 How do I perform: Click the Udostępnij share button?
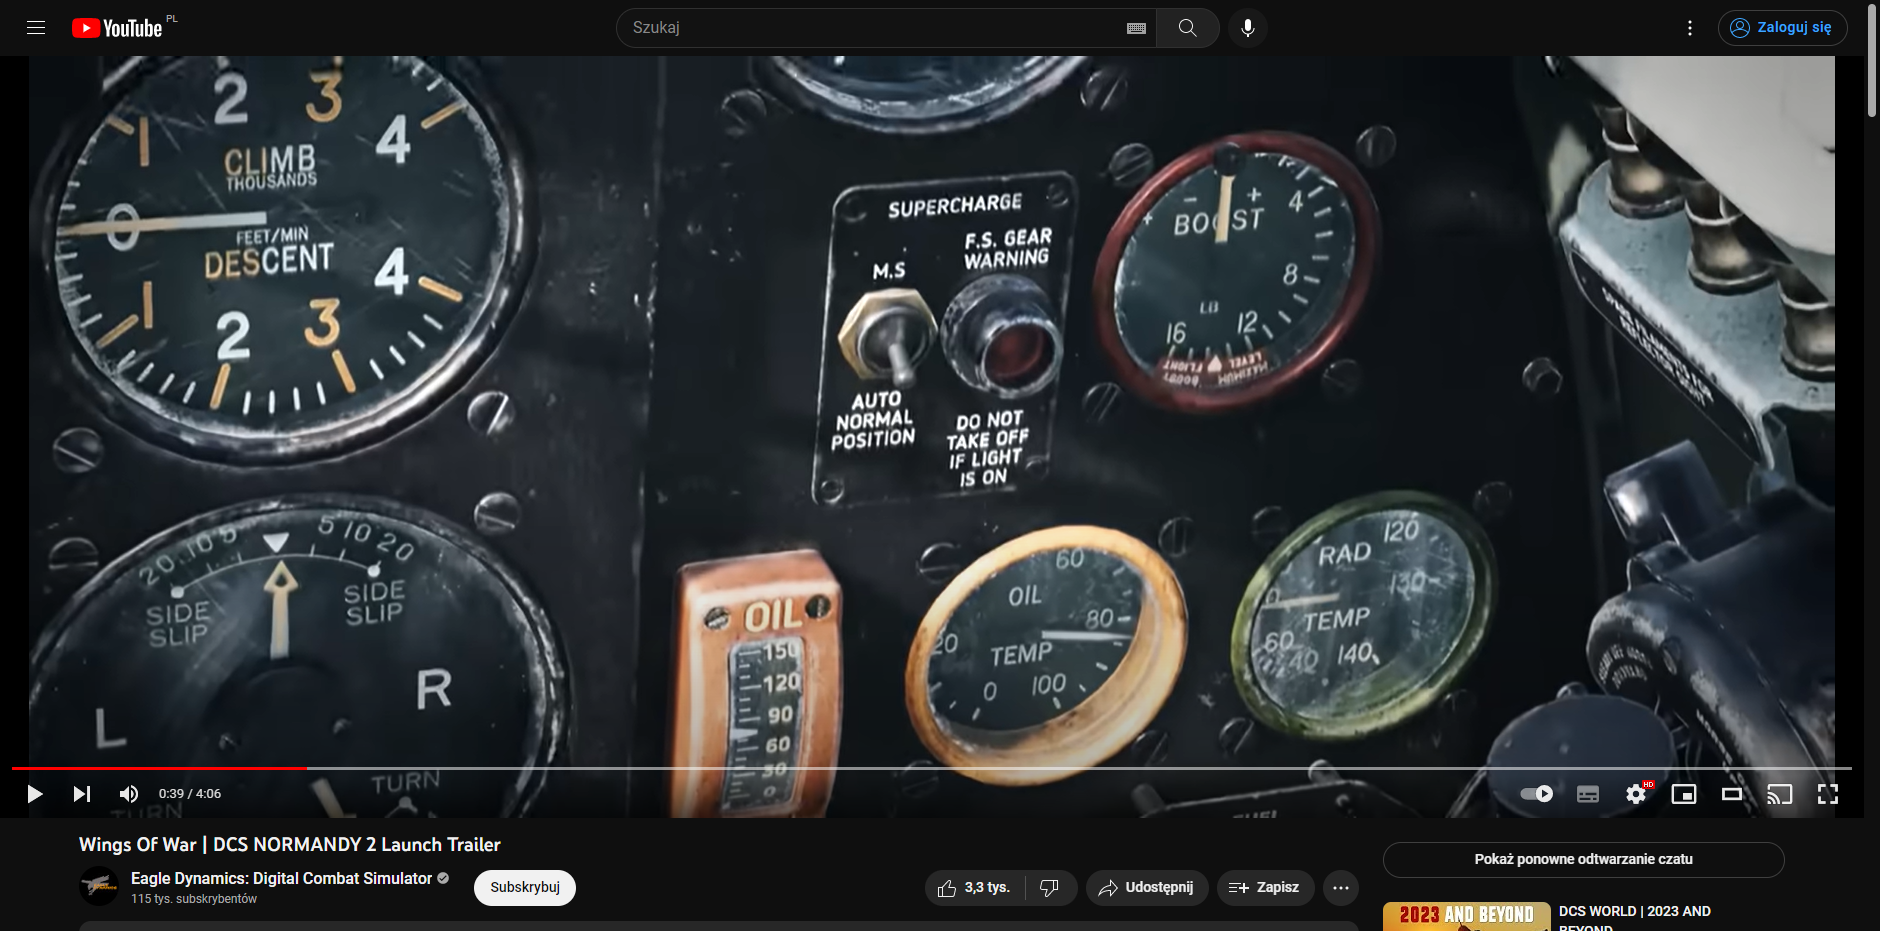pos(1147,888)
